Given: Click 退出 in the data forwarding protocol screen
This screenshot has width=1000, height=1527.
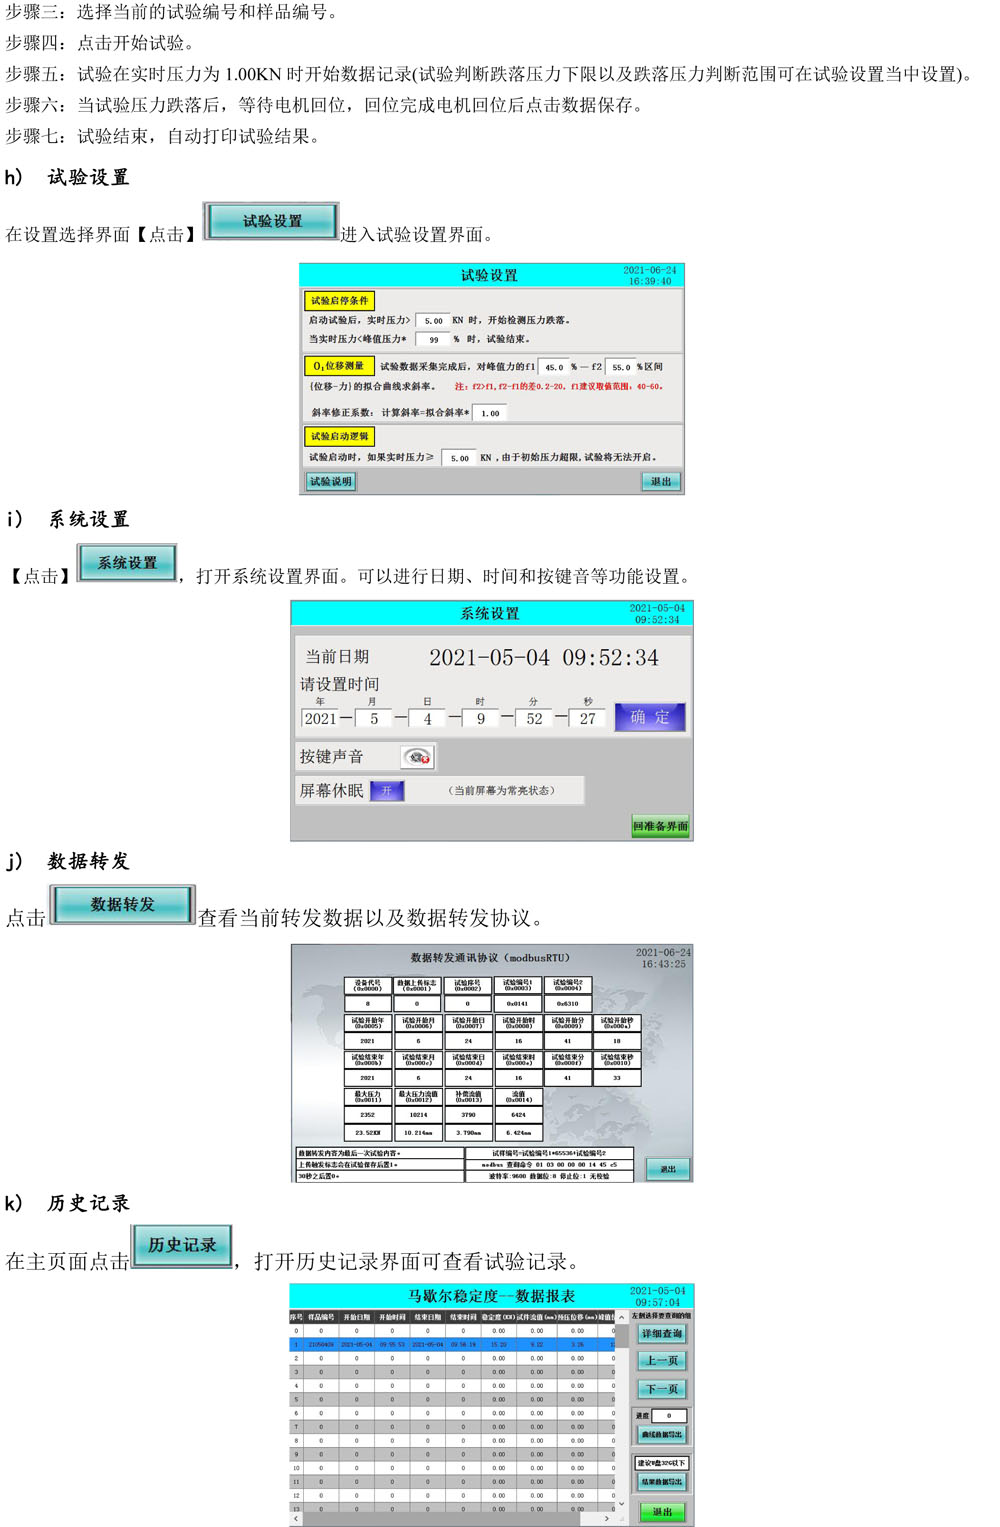Looking at the screenshot, I should point(668,1169).
